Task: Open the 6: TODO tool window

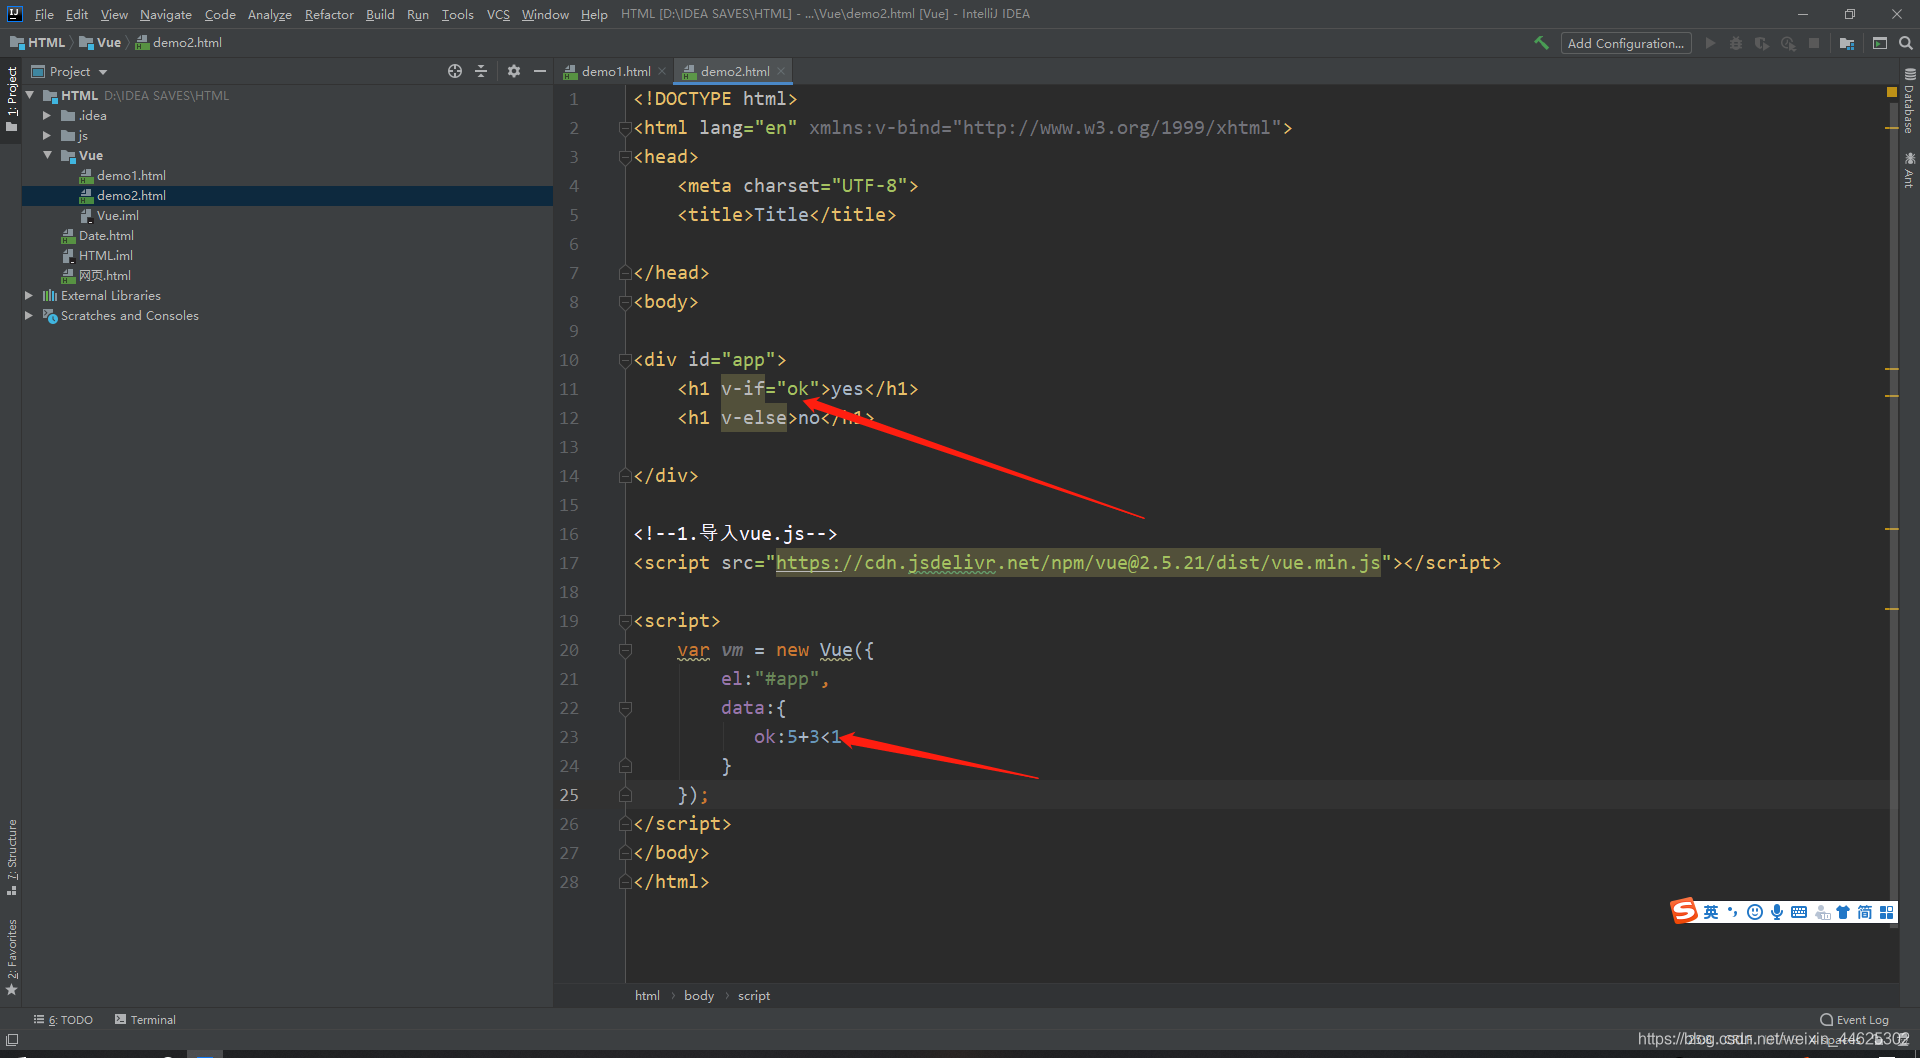Action: [64, 1019]
